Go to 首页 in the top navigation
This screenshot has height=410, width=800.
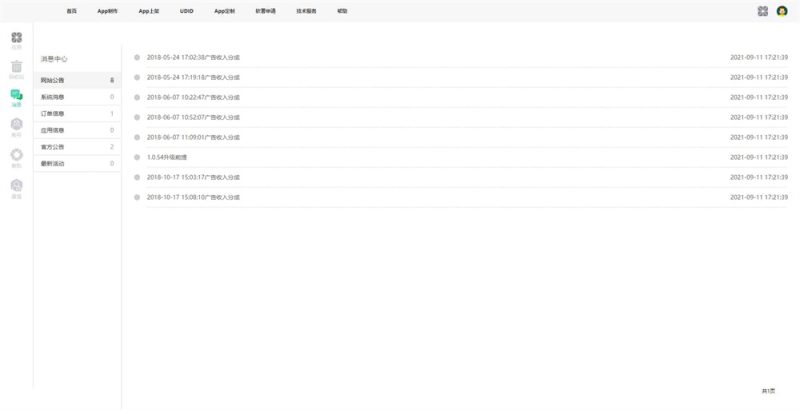click(x=71, y=11)
